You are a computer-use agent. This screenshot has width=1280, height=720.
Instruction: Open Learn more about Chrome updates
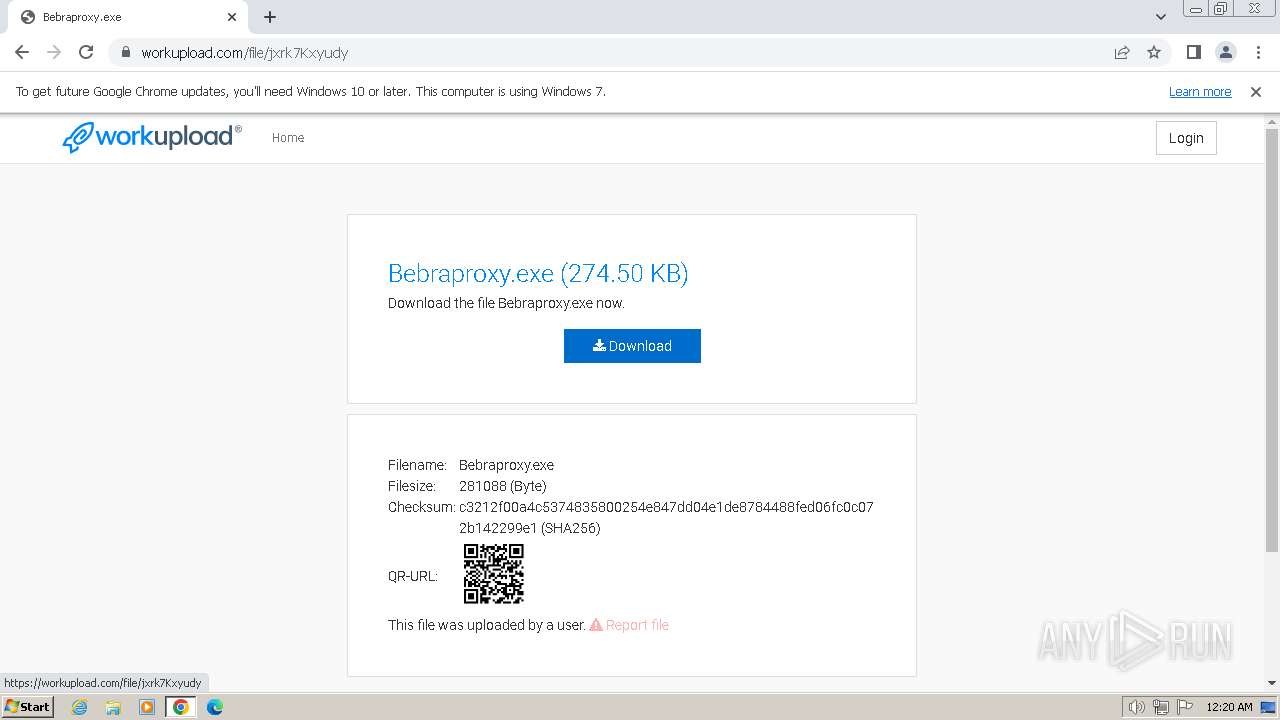pos(1200,92)
